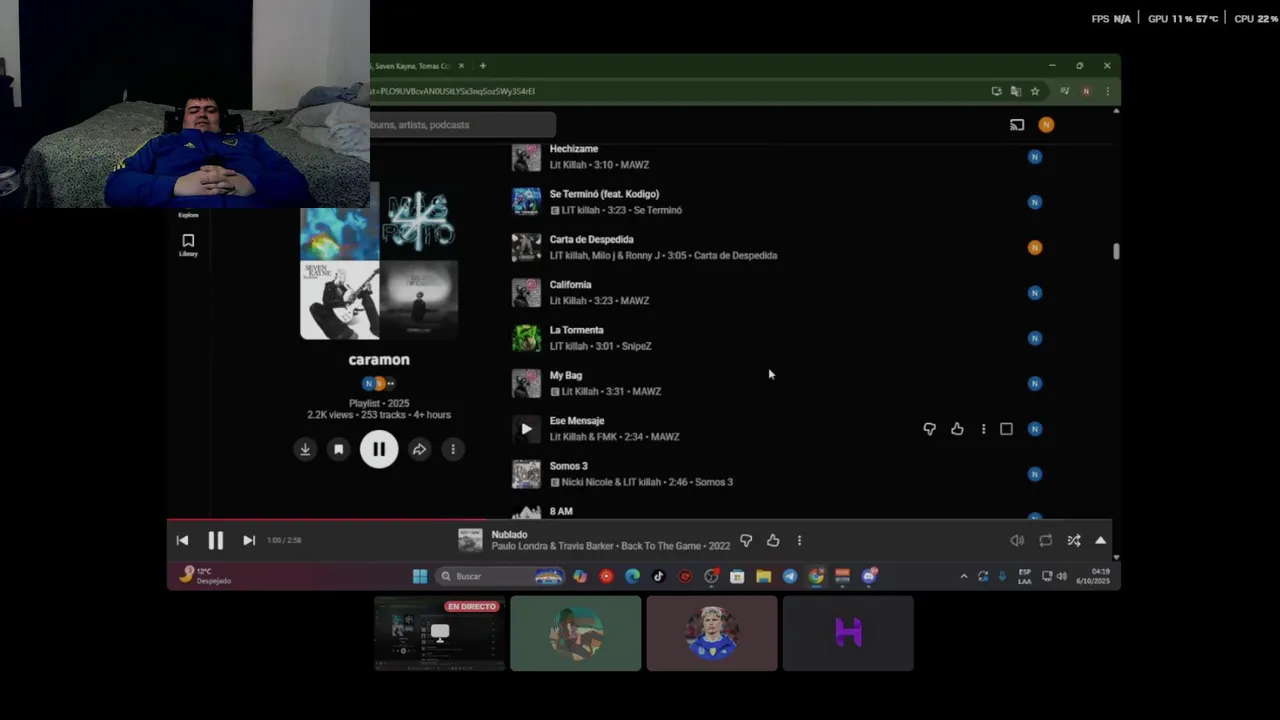Dislike the Ese Mensaje track
Image resolution: width=1280 pixels, height=720 pixels.
tap(929, 429)
